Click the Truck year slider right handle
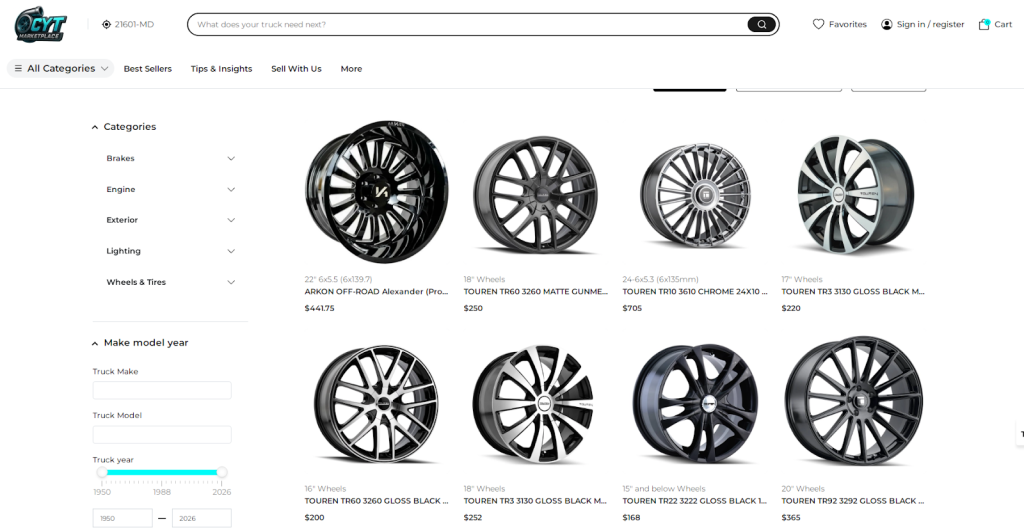The height and width of the screenshot is (528, 1024). pyautogui.click(x=222, y=472)
